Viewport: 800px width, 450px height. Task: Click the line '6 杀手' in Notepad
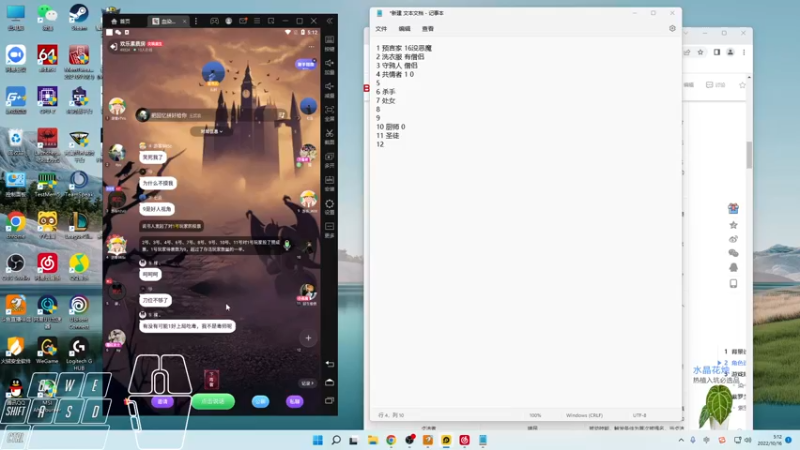point(386,92)
